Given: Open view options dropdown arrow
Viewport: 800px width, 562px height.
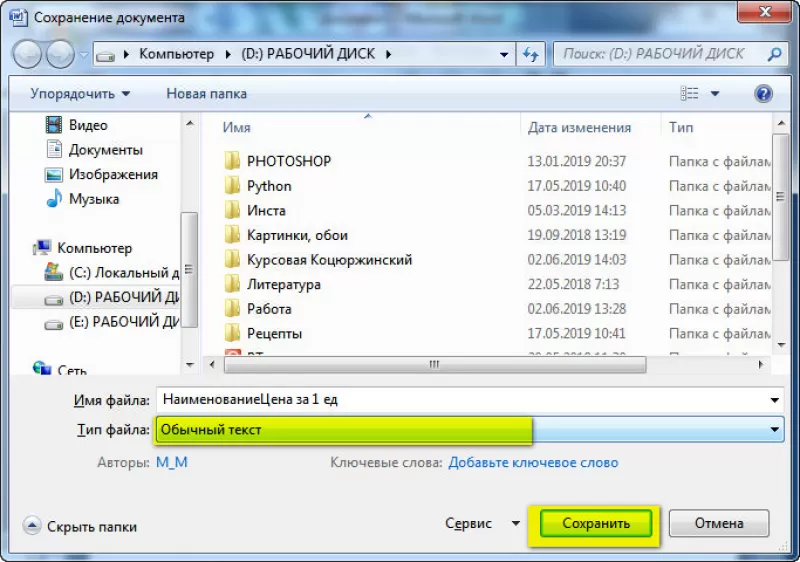Looking at the screenshot, I should (x=715, y=94).
